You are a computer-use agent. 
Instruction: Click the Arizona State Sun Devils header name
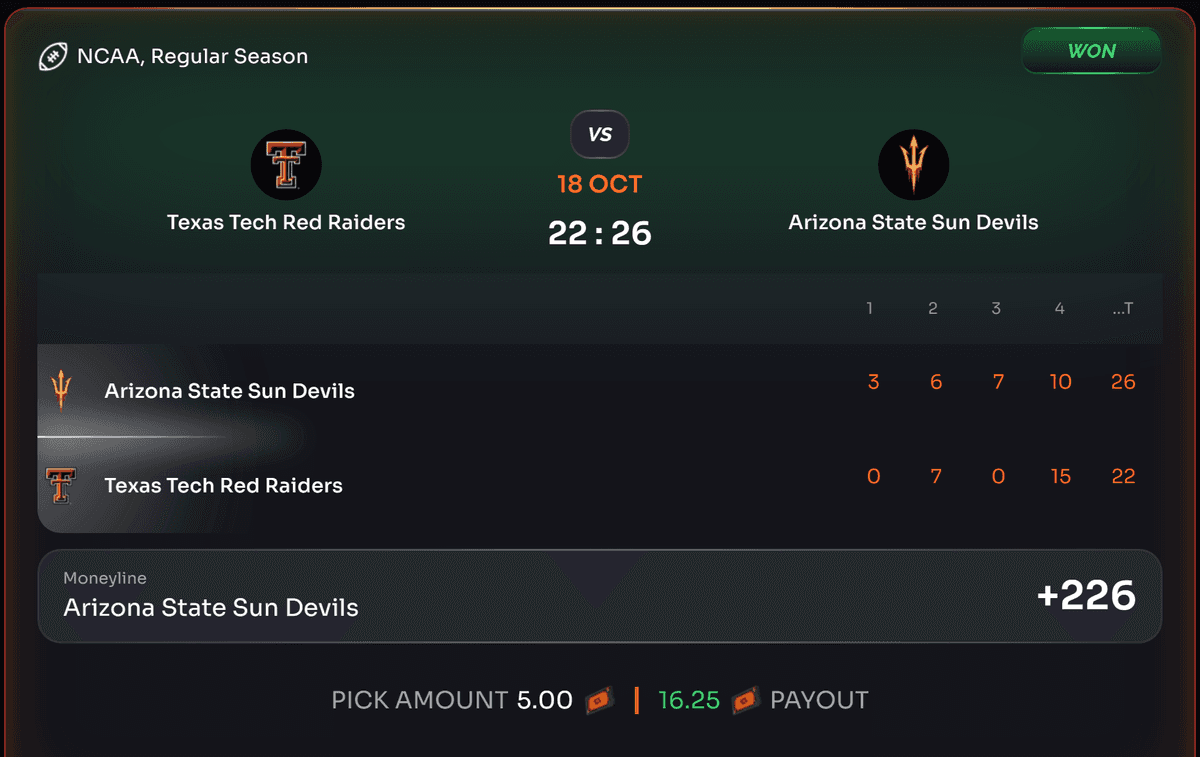click(x=913, y=222)
